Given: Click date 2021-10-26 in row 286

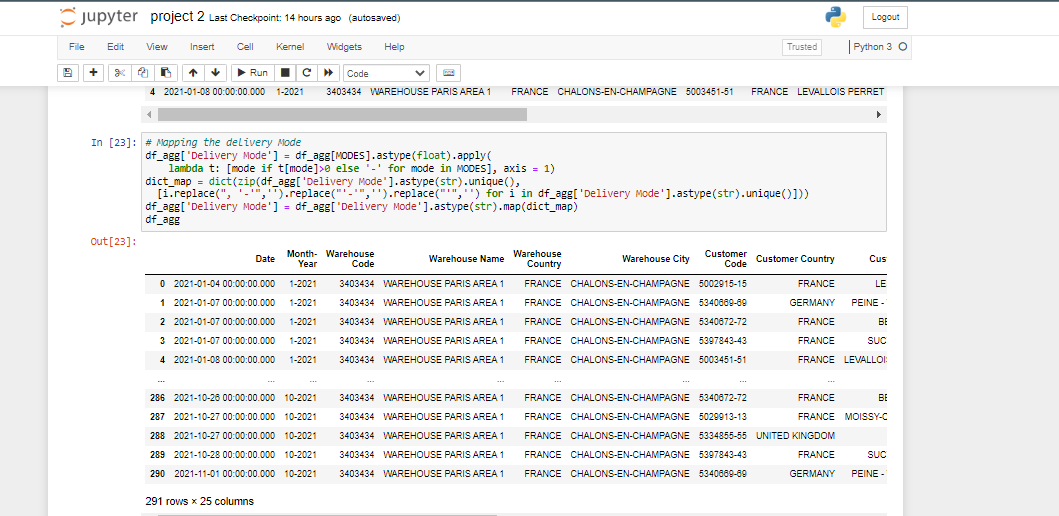Looking at the screenshot, I should coord(224,398).
